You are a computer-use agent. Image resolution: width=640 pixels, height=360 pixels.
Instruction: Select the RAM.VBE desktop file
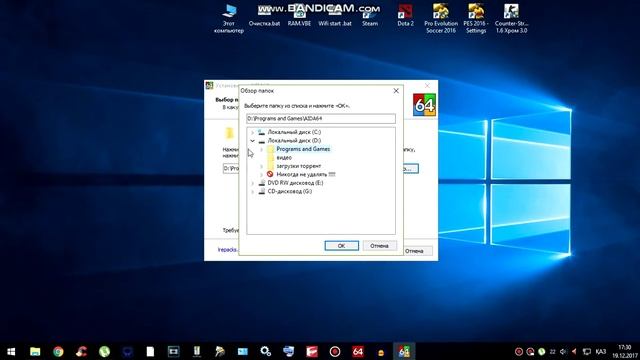pos(299,16)
